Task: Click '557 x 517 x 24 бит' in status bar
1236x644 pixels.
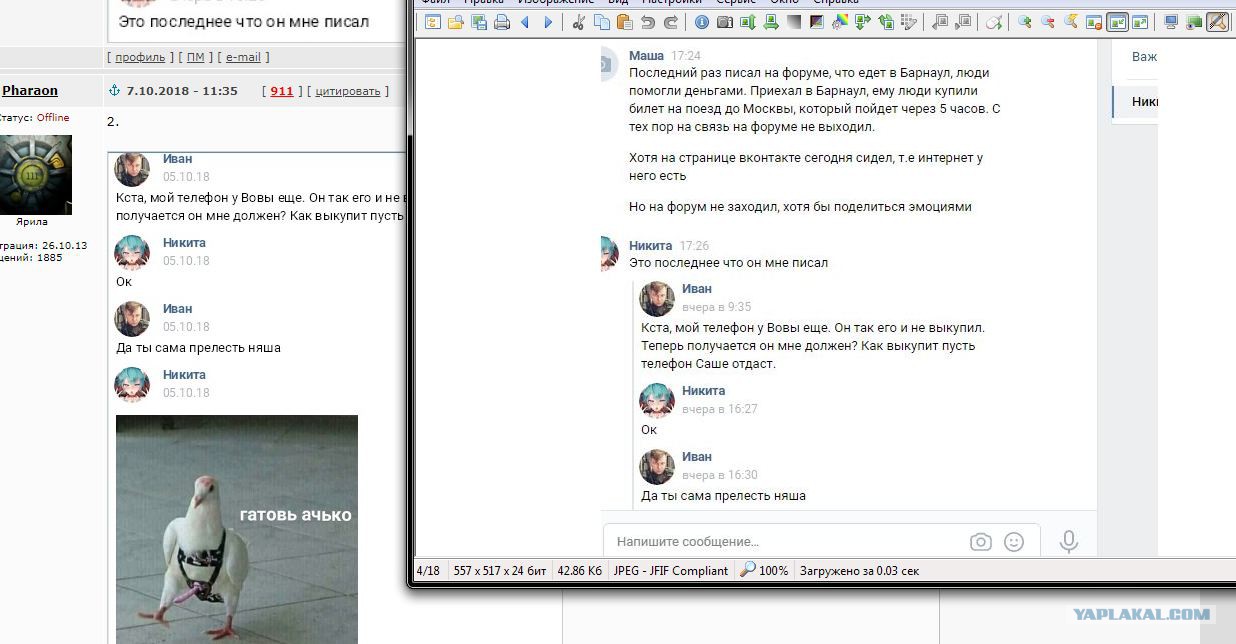Action: (x=500, y=571)
